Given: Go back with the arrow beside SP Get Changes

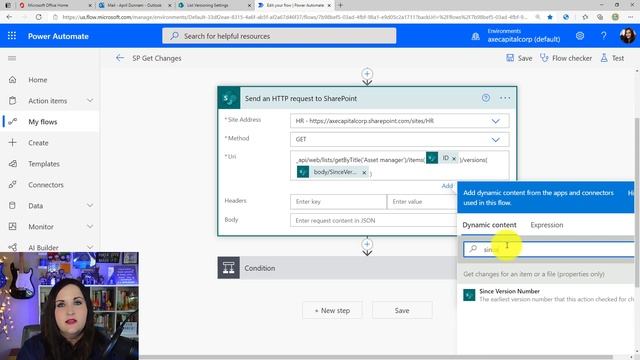Looking at the screenshot, I should coord(120,58).
